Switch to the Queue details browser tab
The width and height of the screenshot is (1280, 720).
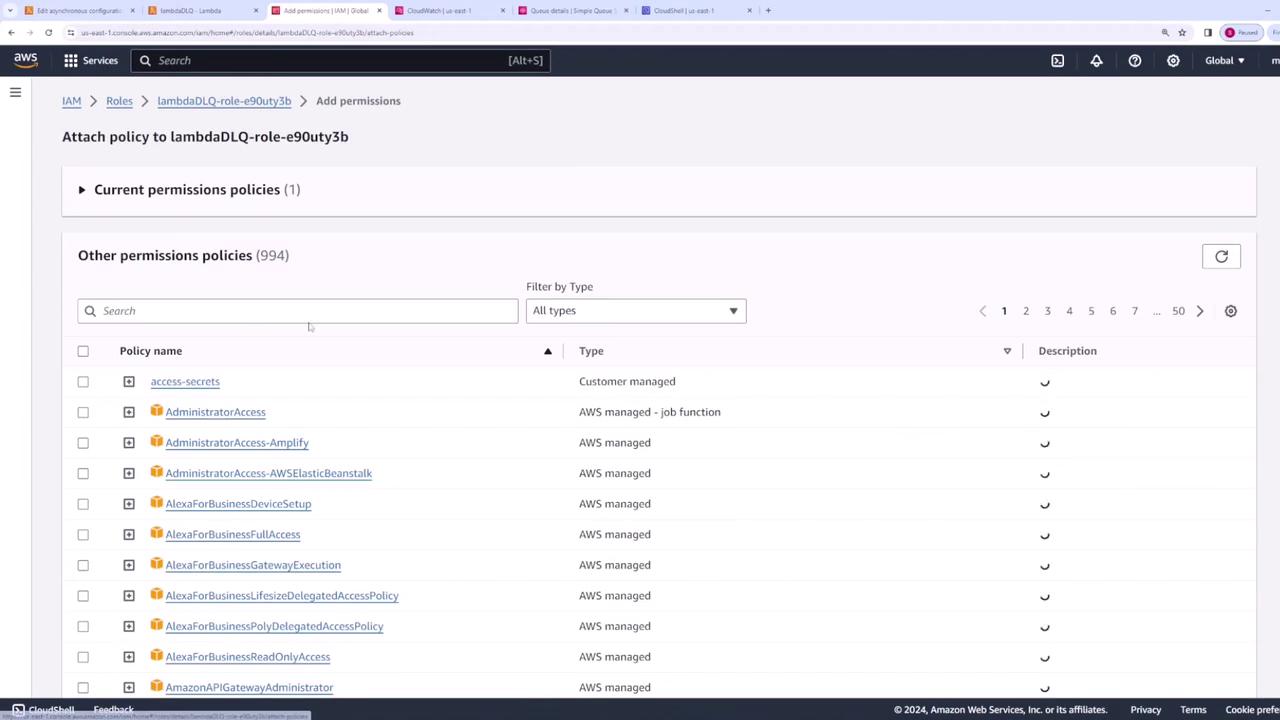pos(572,11)
